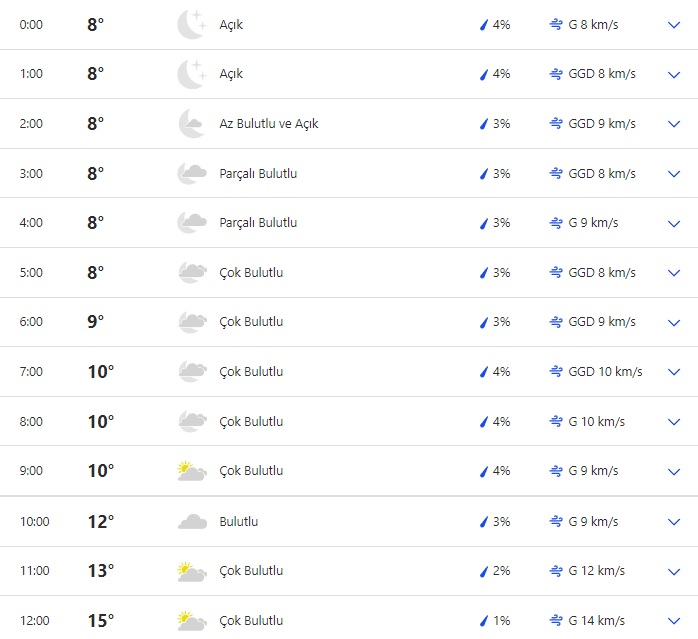Click the sun-and-cloud icon at 9:00
Image resolution: width=698 pixels, height=639 pixels.
(191, 471)
